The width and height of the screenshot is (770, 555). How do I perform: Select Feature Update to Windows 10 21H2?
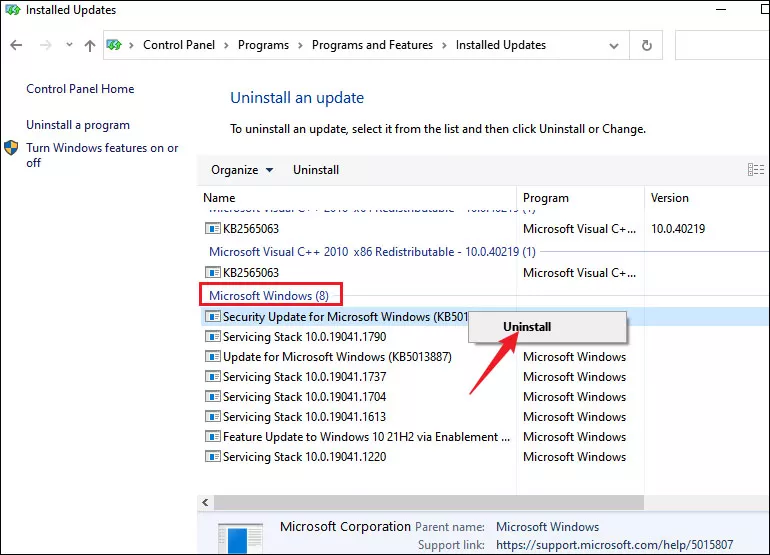pyautogui.click(x=366, y=437)
